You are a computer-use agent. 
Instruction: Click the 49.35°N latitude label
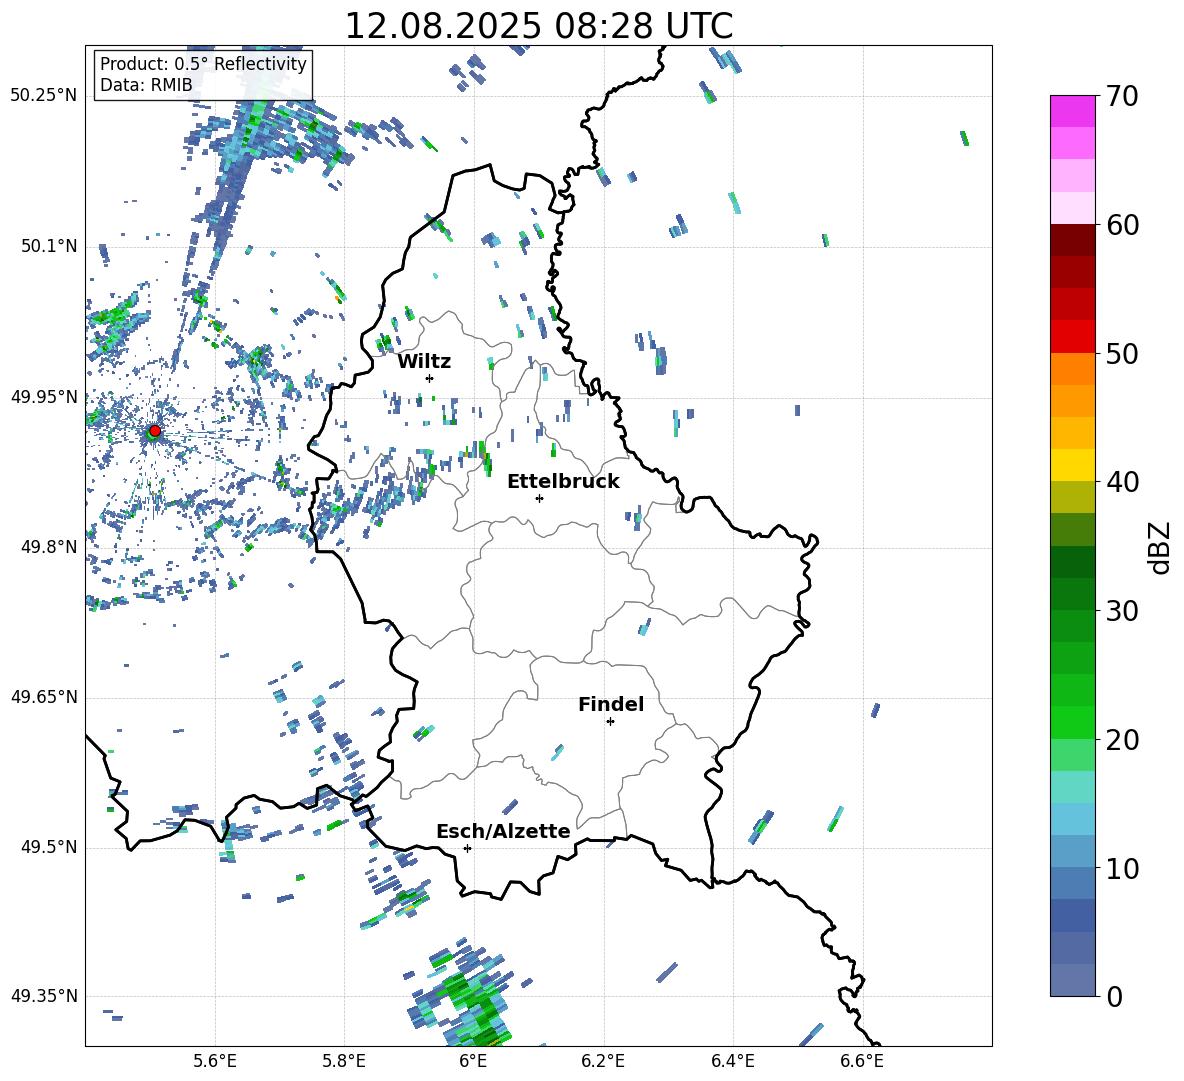pos(44,996)
